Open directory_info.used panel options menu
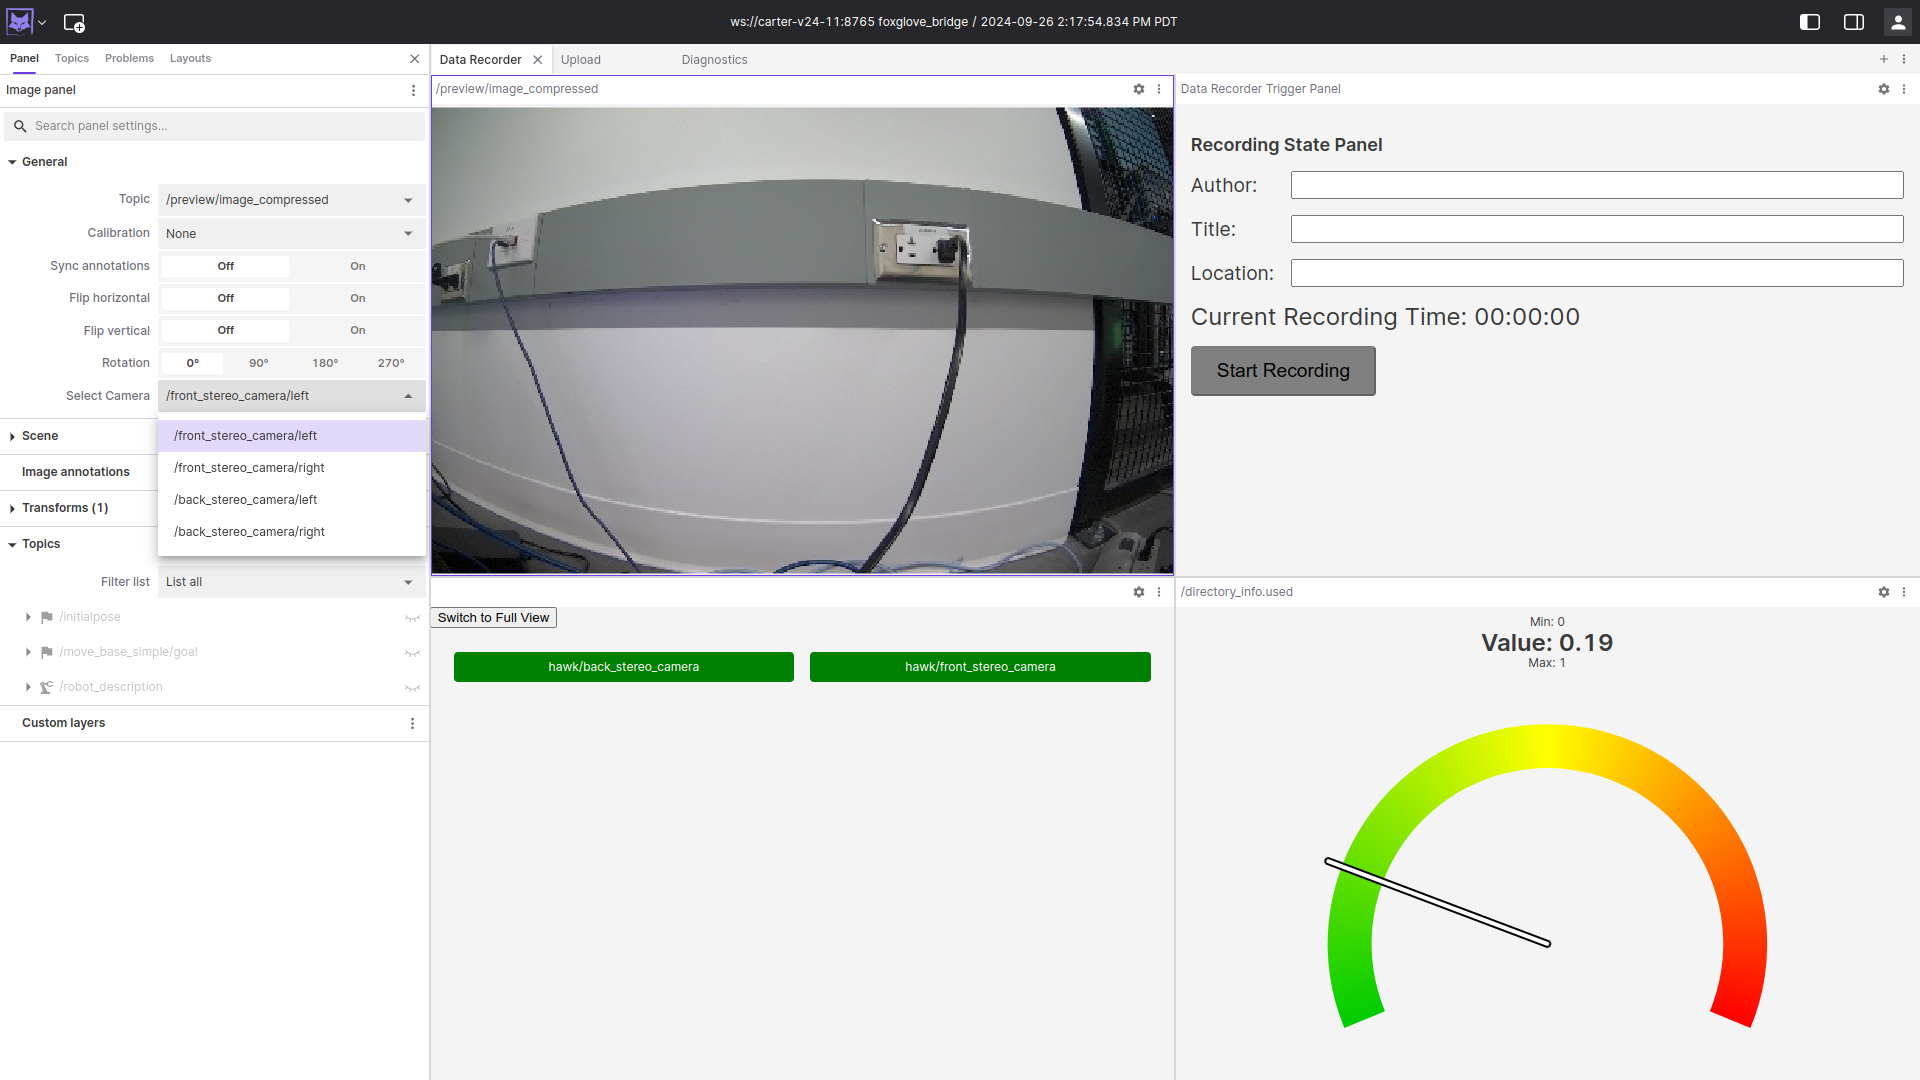Image resolution: width=1920 pixels, height=1080 pixels. tap(1904, 592)
